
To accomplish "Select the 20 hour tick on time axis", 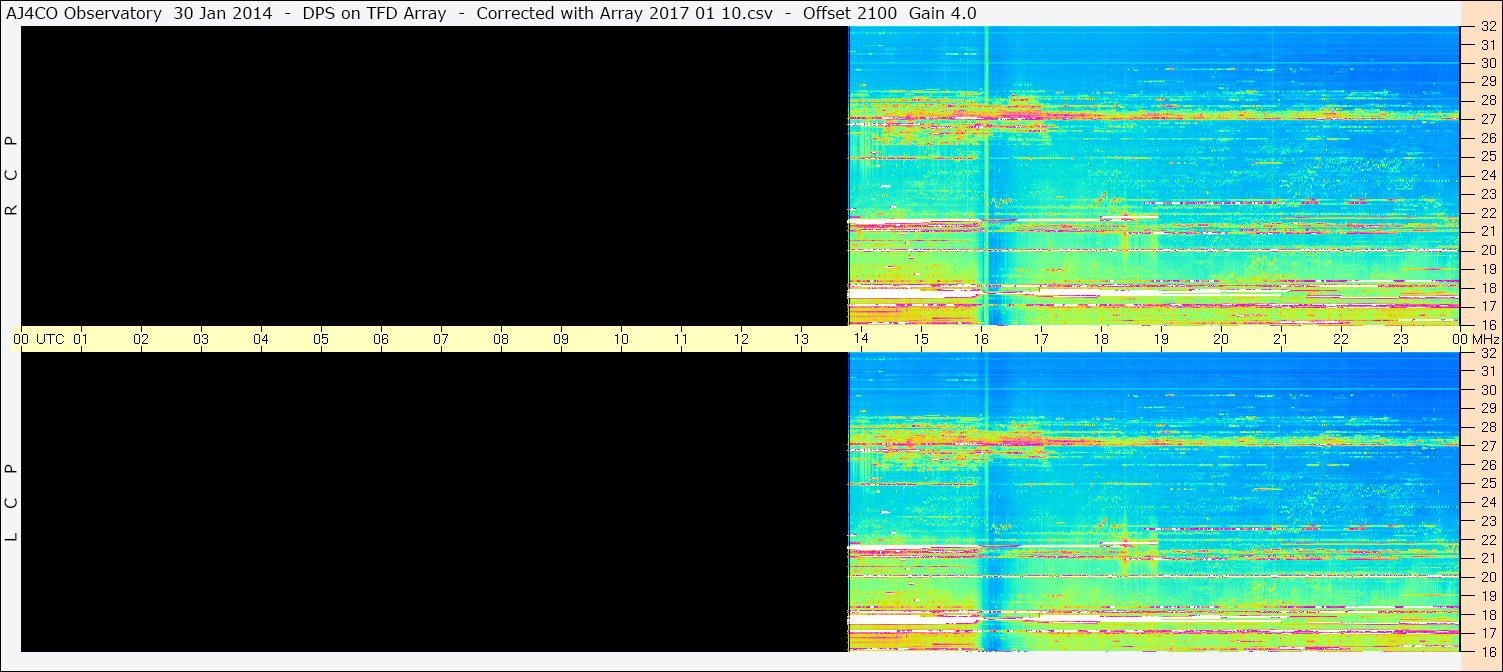I will point(1221,339).
